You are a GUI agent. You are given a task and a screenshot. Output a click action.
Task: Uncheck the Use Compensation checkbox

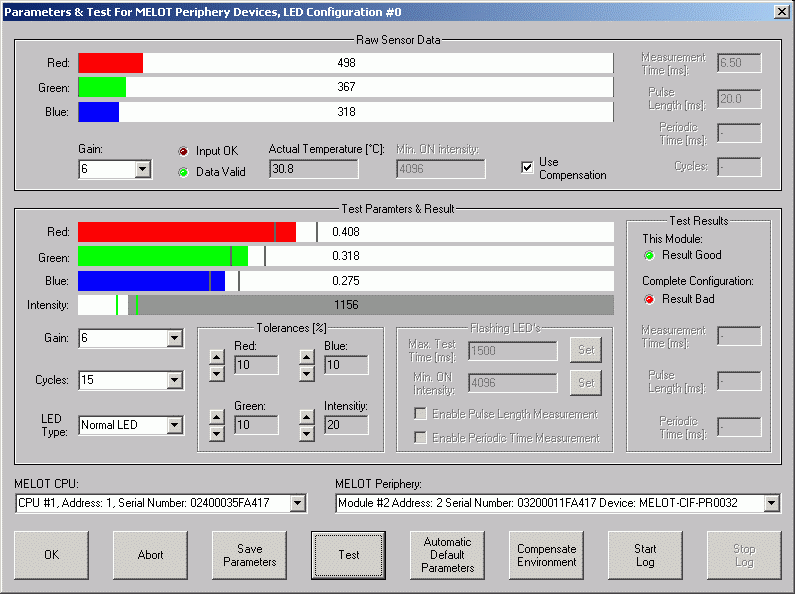527,167
